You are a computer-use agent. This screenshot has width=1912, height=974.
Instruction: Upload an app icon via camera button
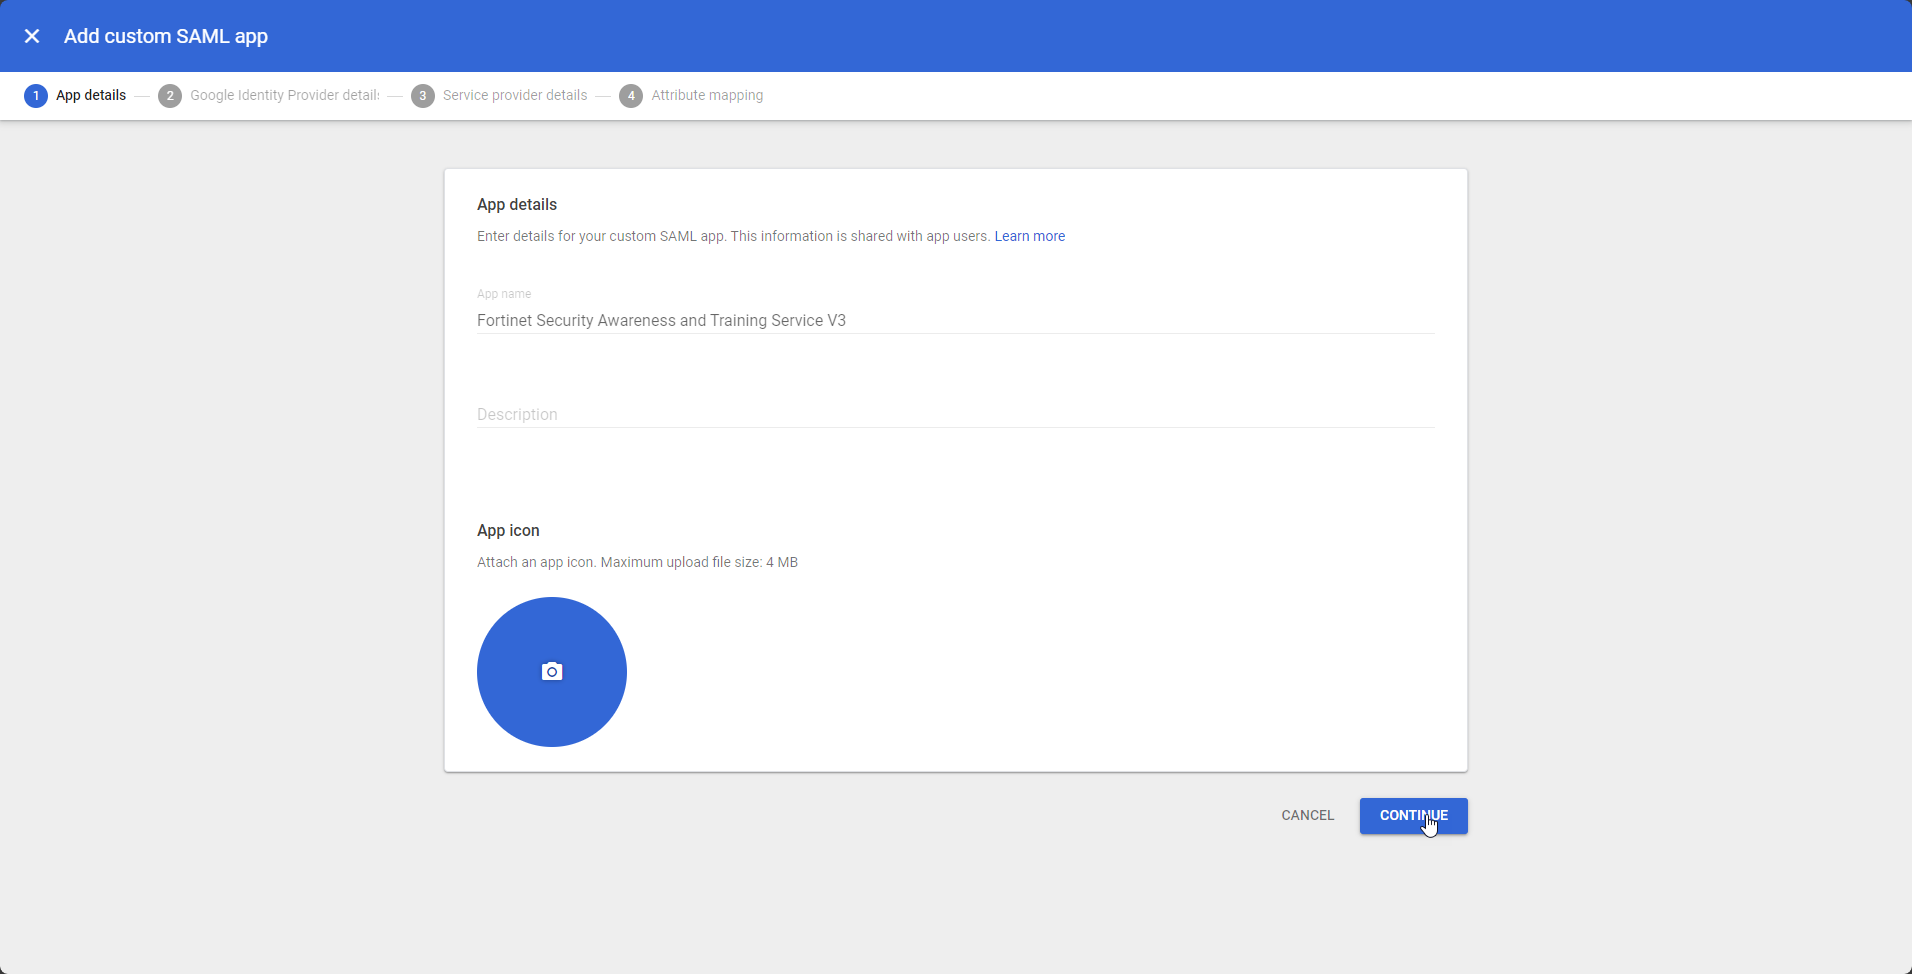(552, 672)
